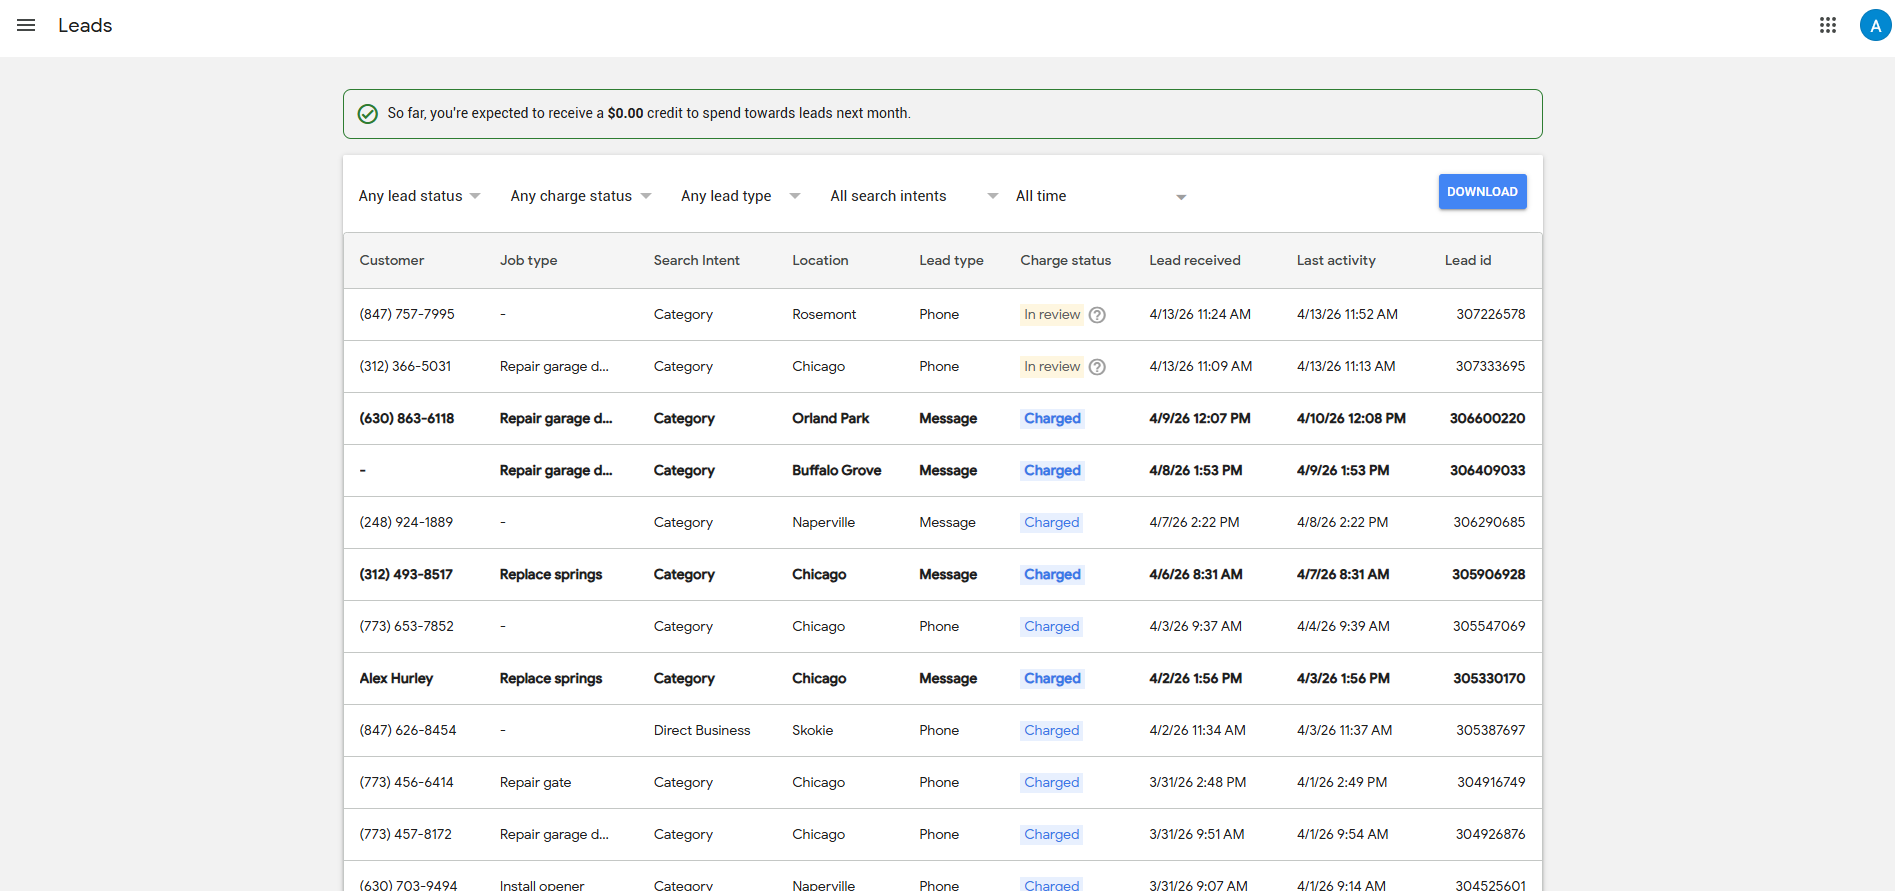Viewport: 1895px width, 891px height.
Task: Open lead from (847) 757-7995
Action: click(x=942, y=314)
